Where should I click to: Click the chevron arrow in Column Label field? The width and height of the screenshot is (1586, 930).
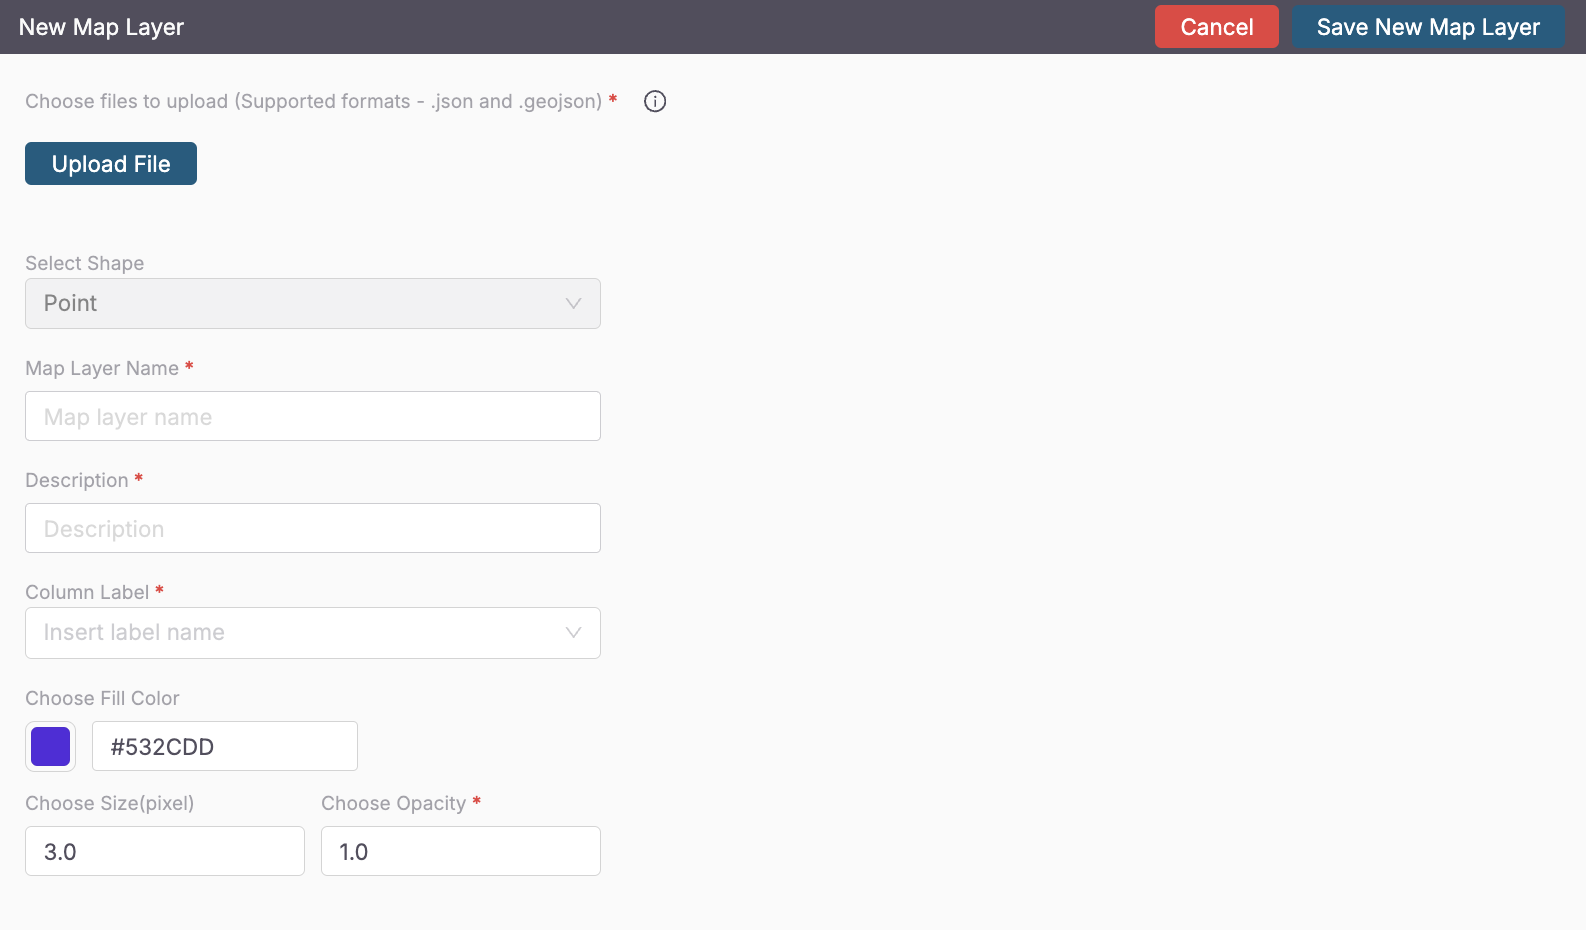(573, 633)
